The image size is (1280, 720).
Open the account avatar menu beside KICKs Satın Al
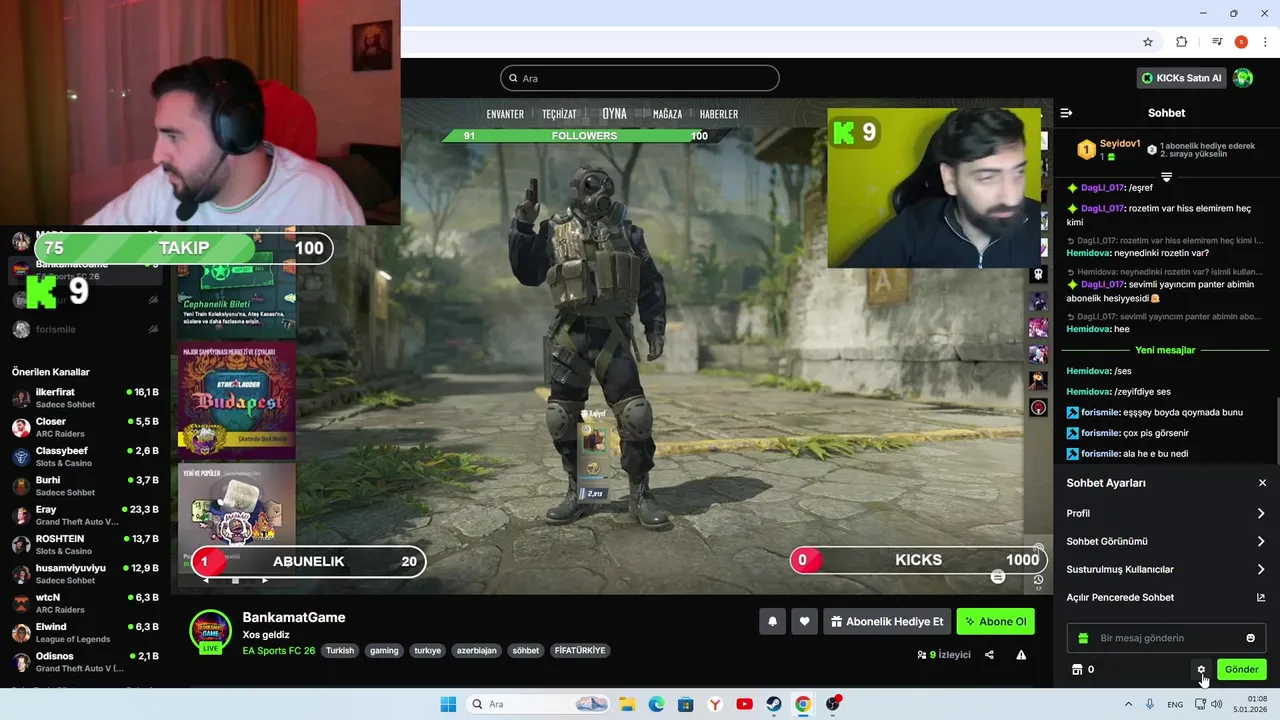[x=1243, y=78]
